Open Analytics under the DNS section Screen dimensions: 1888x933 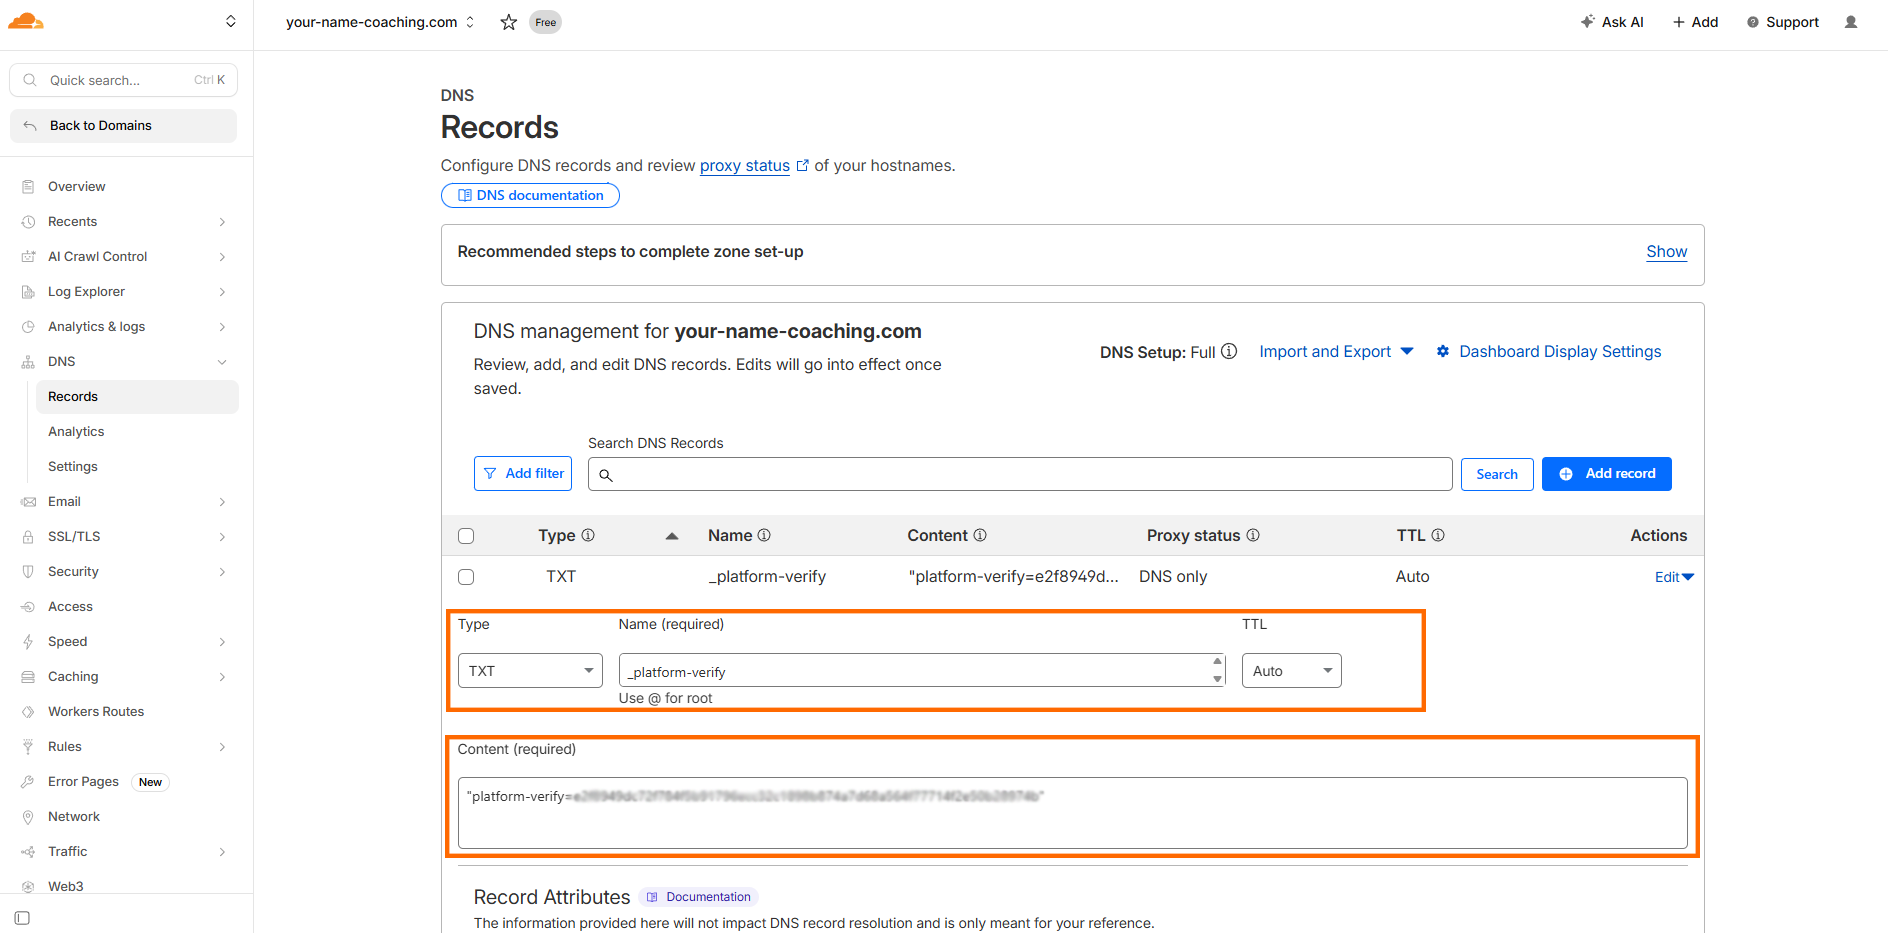click(76, 431)
